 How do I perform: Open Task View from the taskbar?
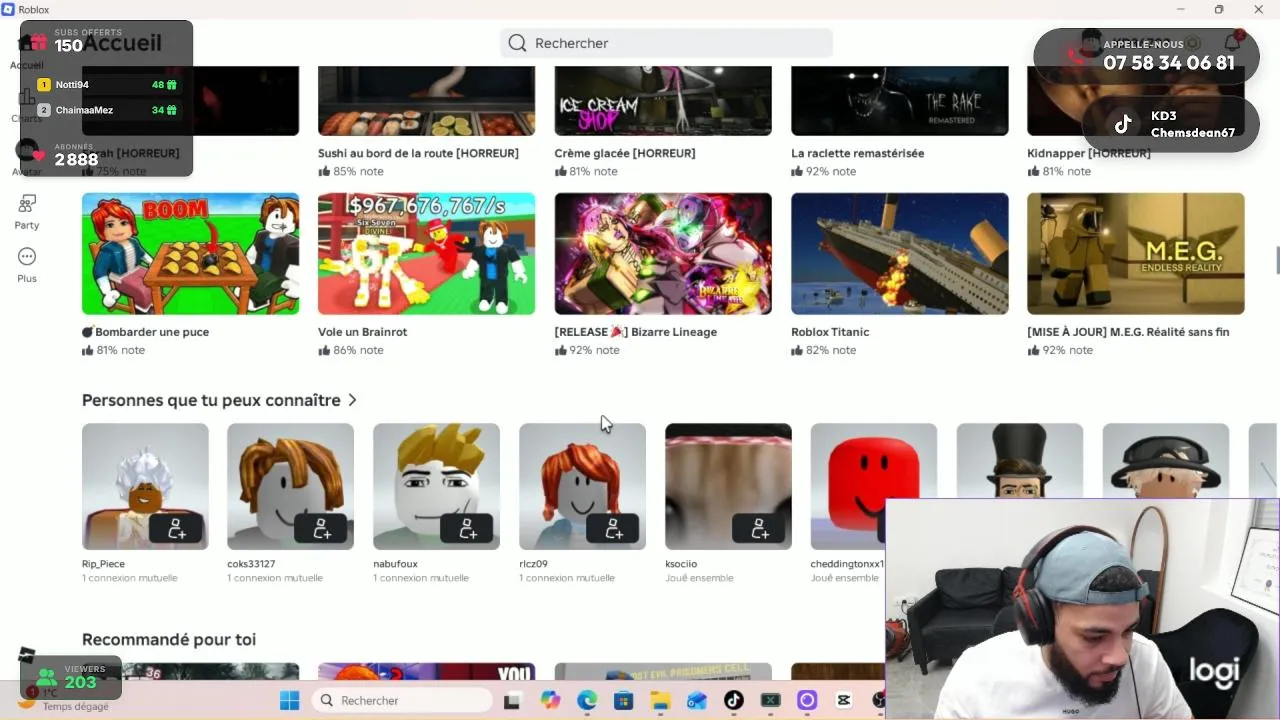(512, 700)
